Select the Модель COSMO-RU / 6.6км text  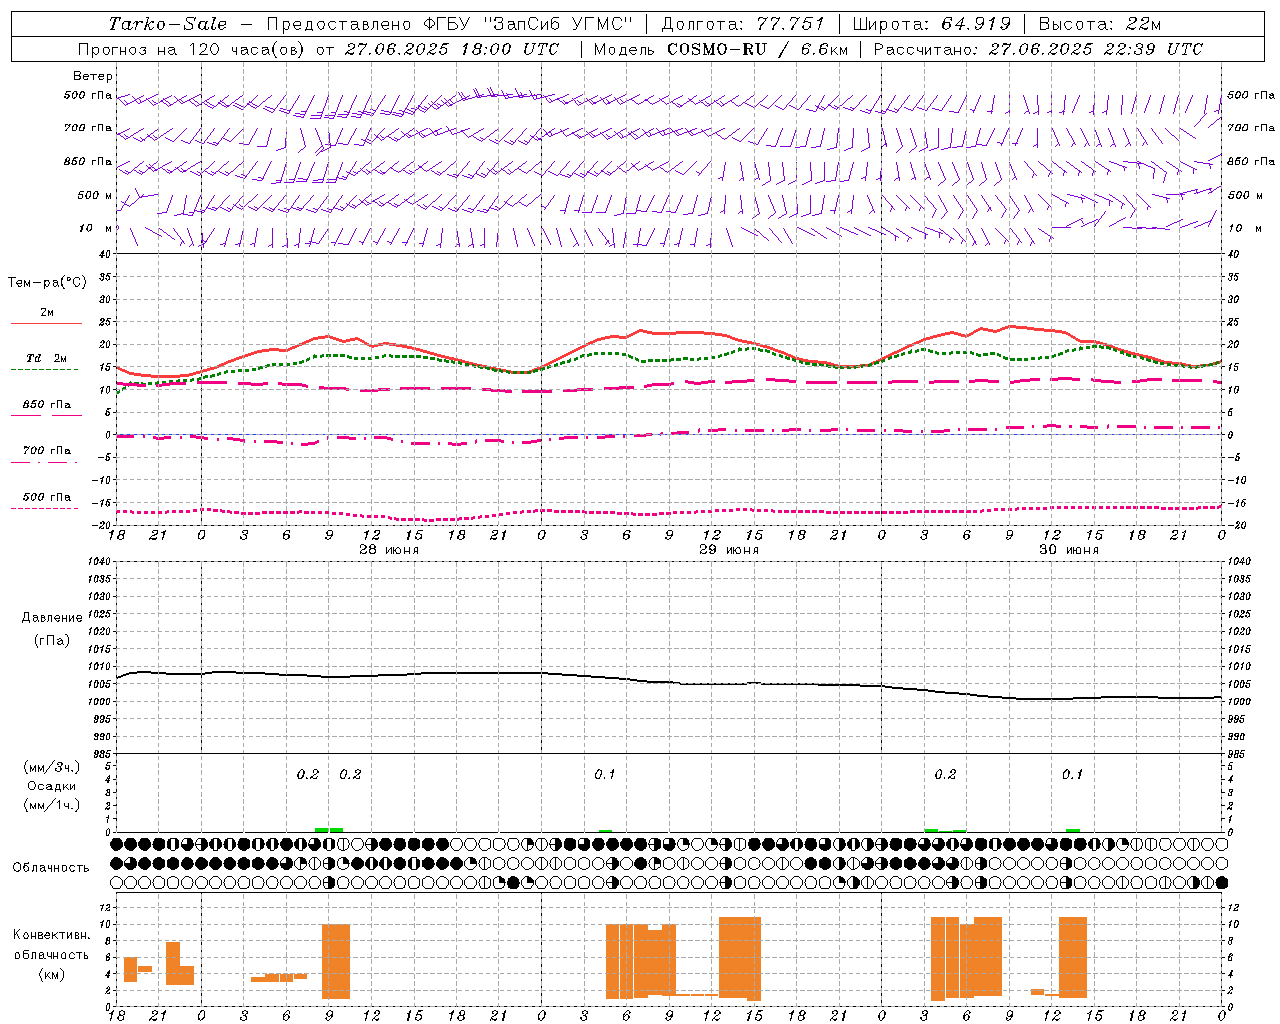click(721, 49)
